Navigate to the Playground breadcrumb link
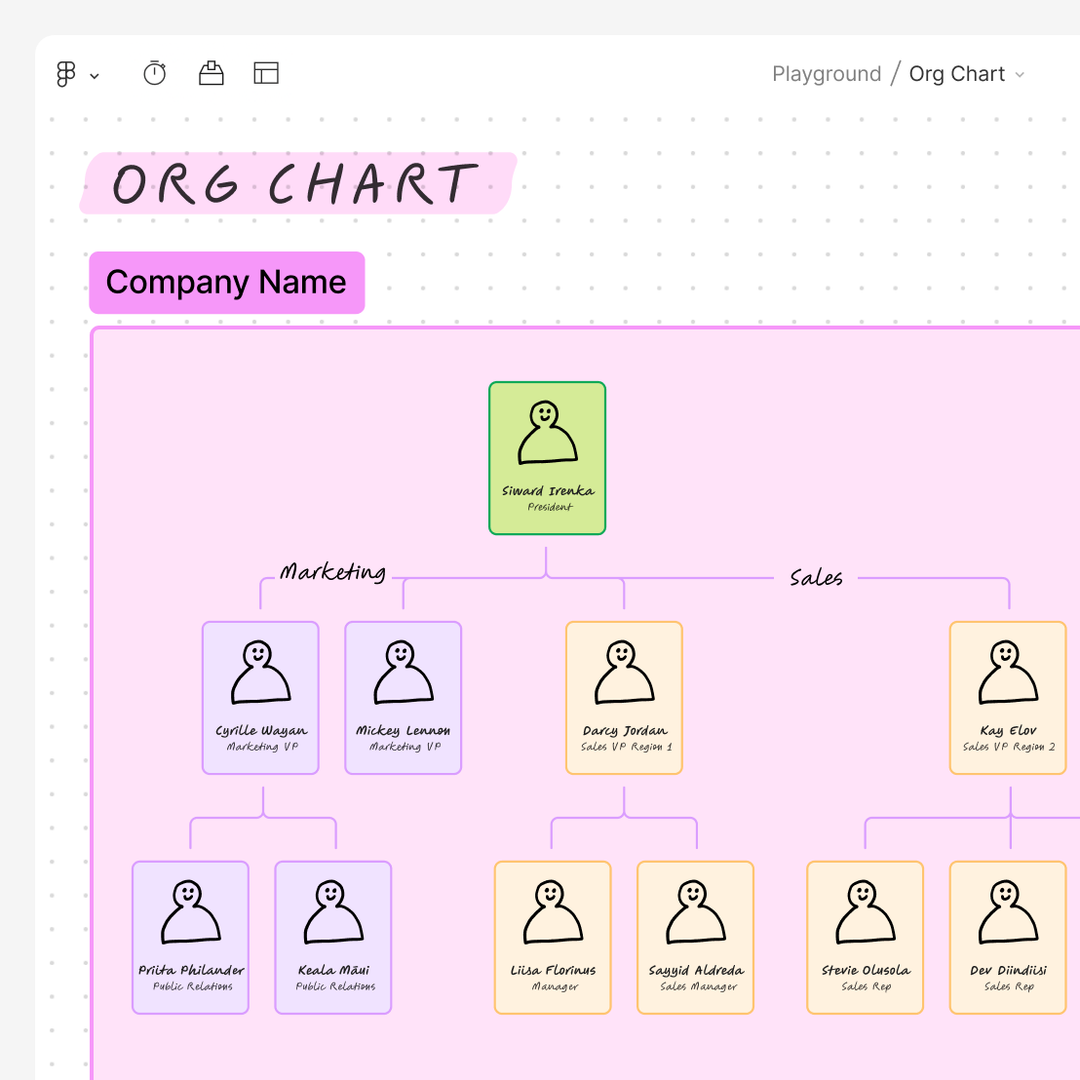 [826, 74]
